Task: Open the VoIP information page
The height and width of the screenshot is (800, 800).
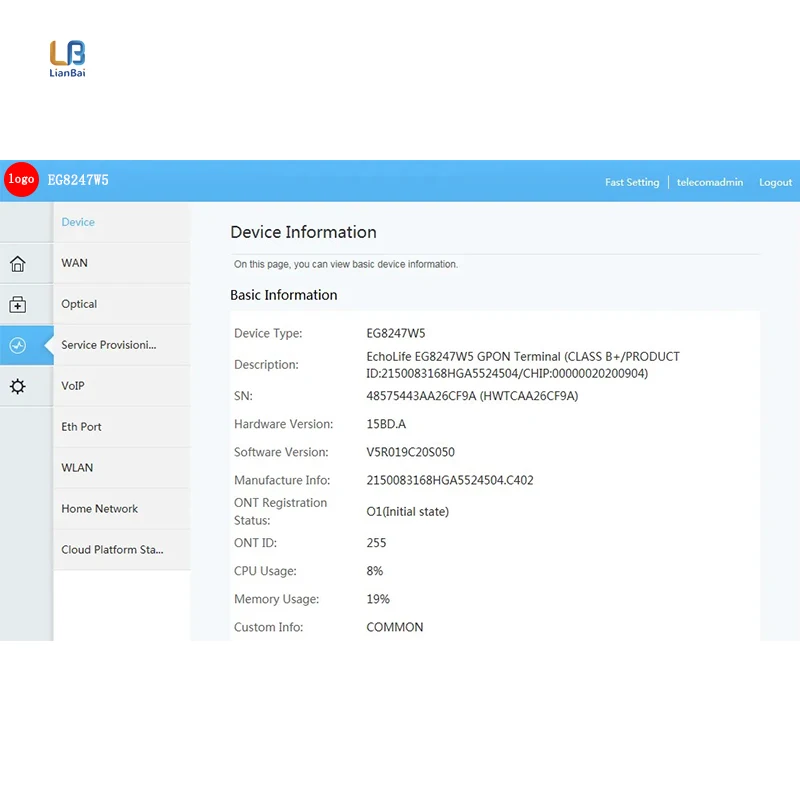Action: 73,386
